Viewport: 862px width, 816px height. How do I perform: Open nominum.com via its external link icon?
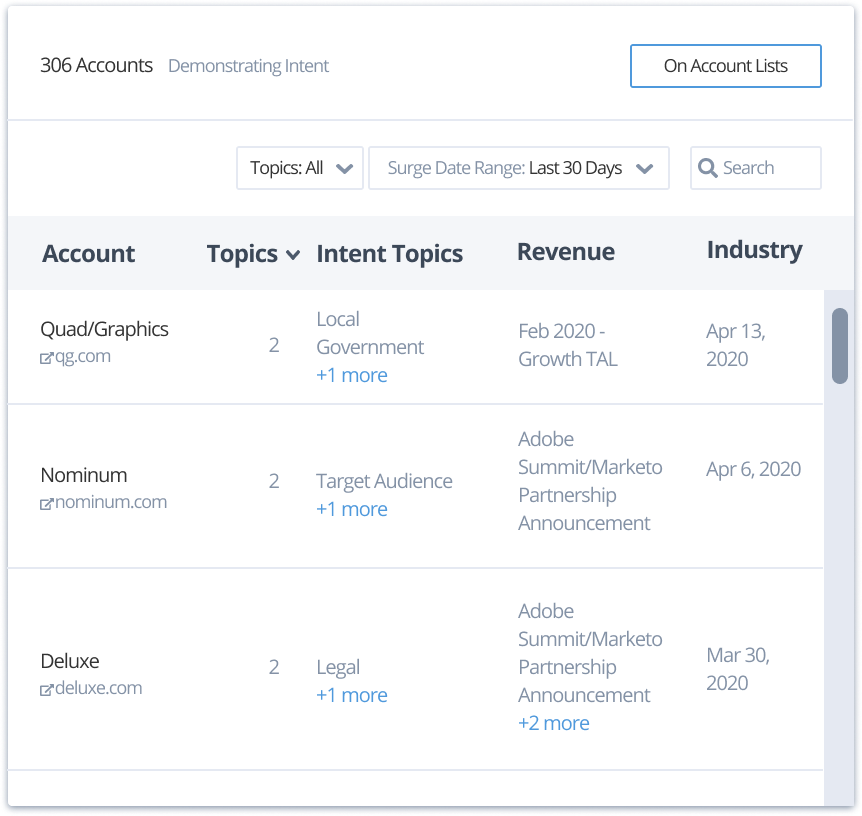[x=44, y=502]
